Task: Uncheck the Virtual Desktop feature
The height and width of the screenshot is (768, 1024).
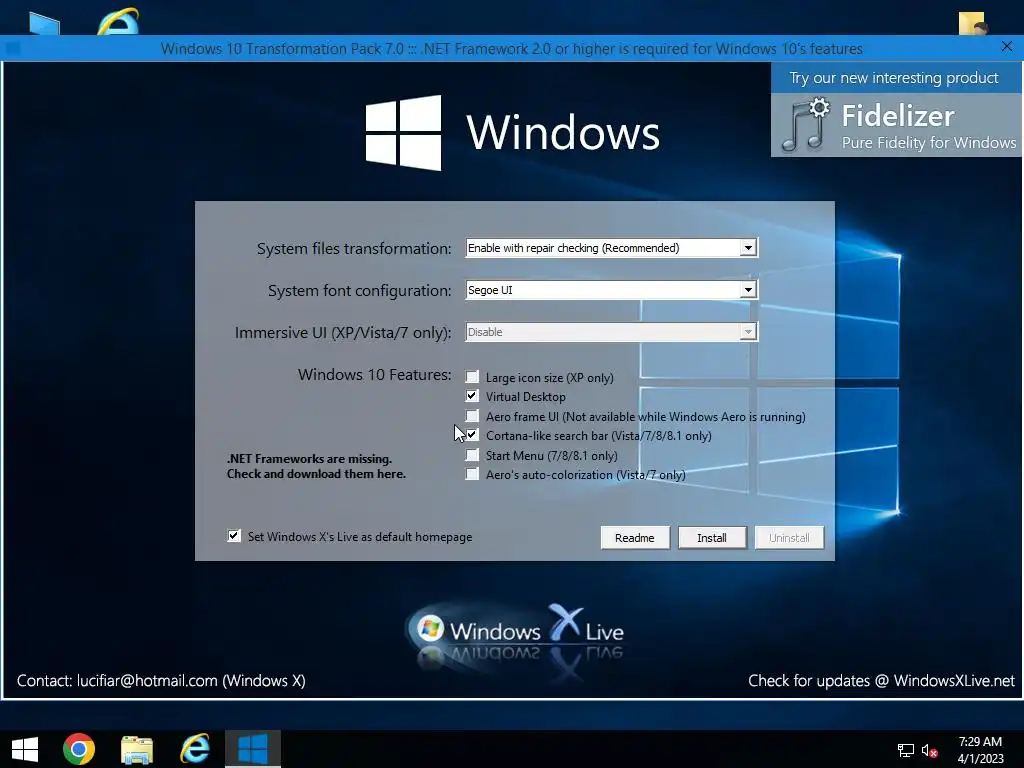Action: click(472, 396)
